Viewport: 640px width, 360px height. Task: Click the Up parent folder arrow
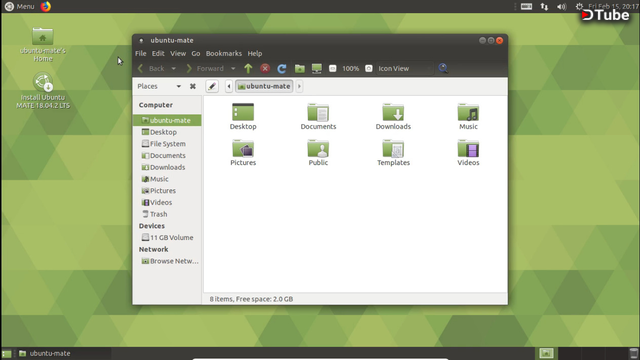pyautogui.click(x=248, y=69)
